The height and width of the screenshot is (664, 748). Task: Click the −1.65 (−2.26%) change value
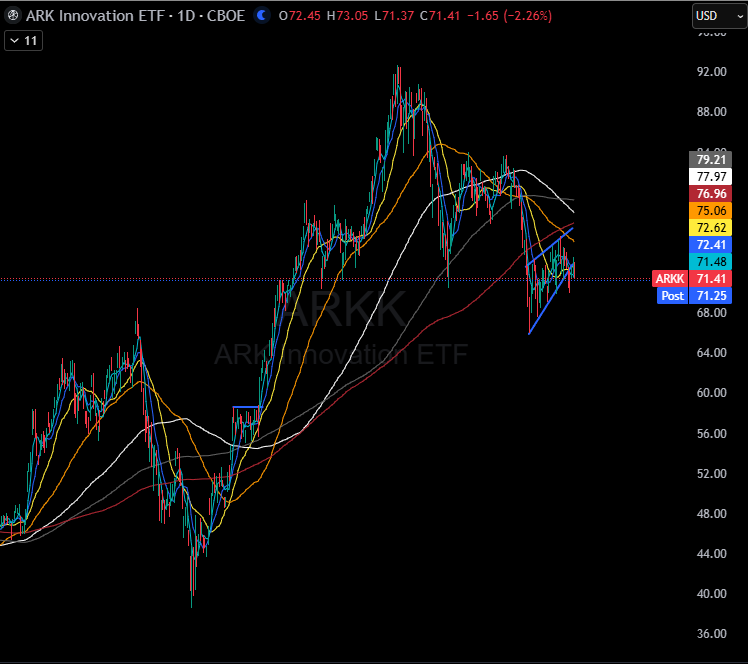pyautogui.click(x=509, y=16)
